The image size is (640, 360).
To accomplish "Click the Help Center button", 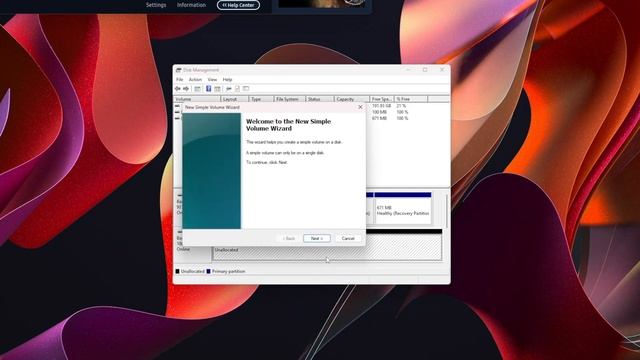I will click(x=238, y=5).
